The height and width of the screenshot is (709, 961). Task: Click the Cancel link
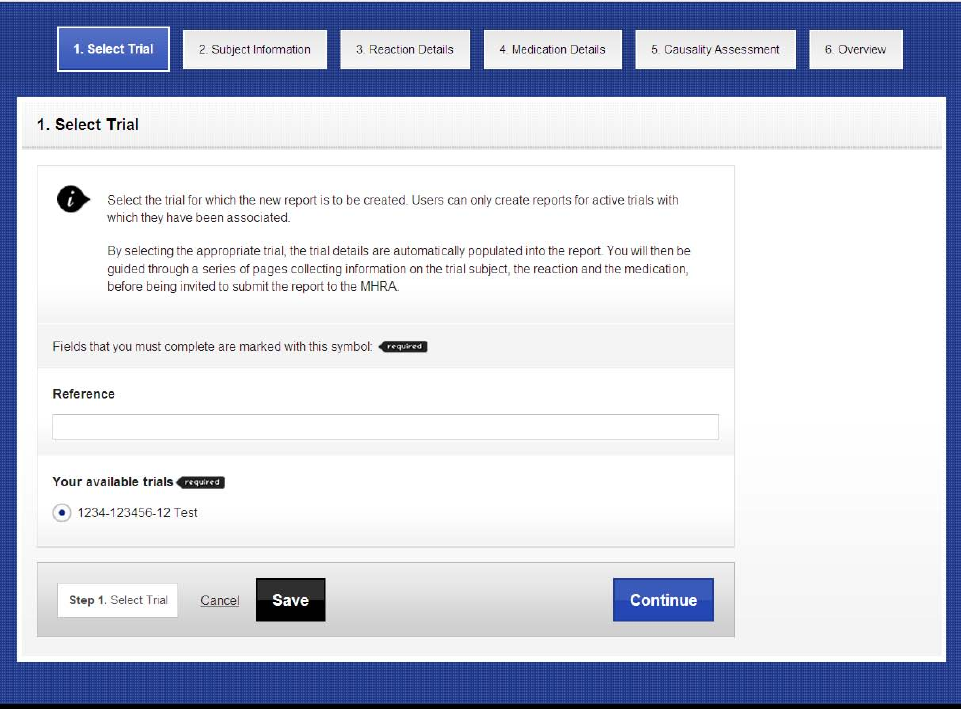tap(219, 601)
